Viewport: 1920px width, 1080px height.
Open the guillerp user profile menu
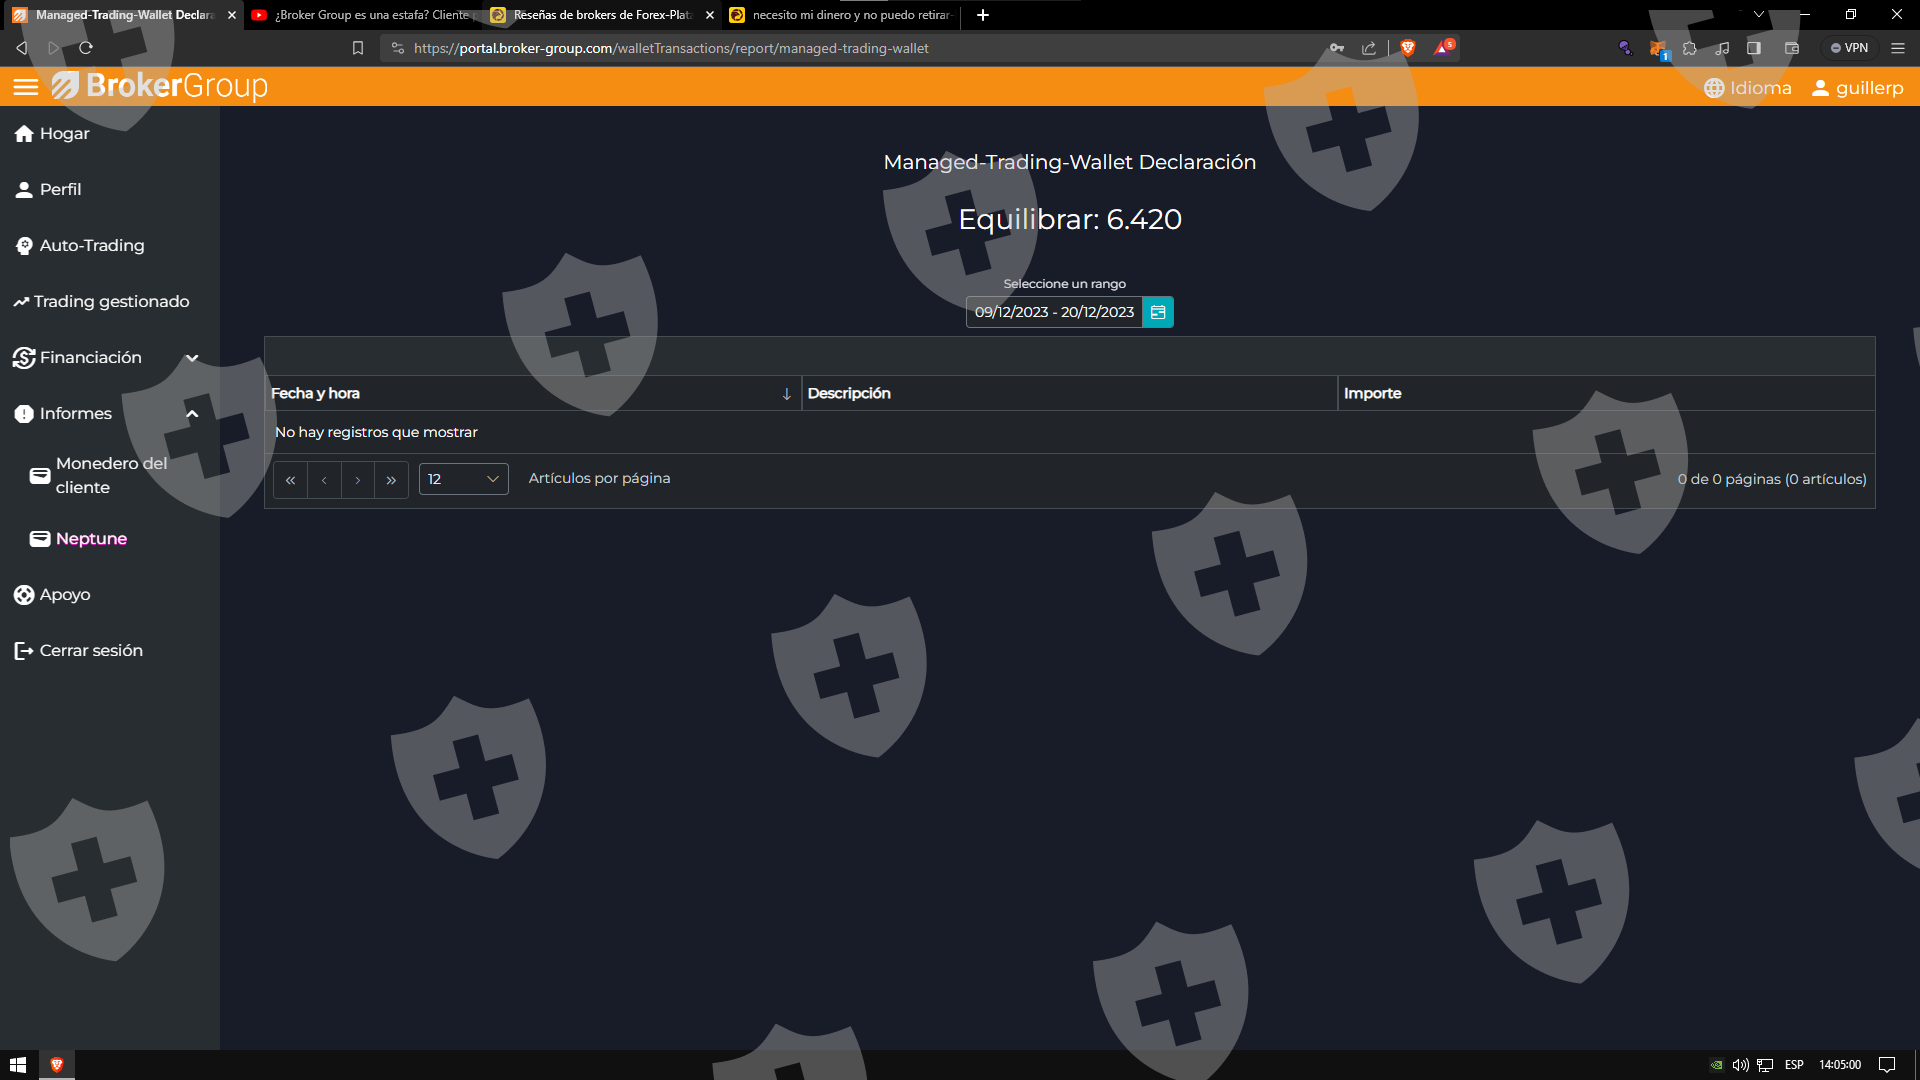[x=1858, y=88]
